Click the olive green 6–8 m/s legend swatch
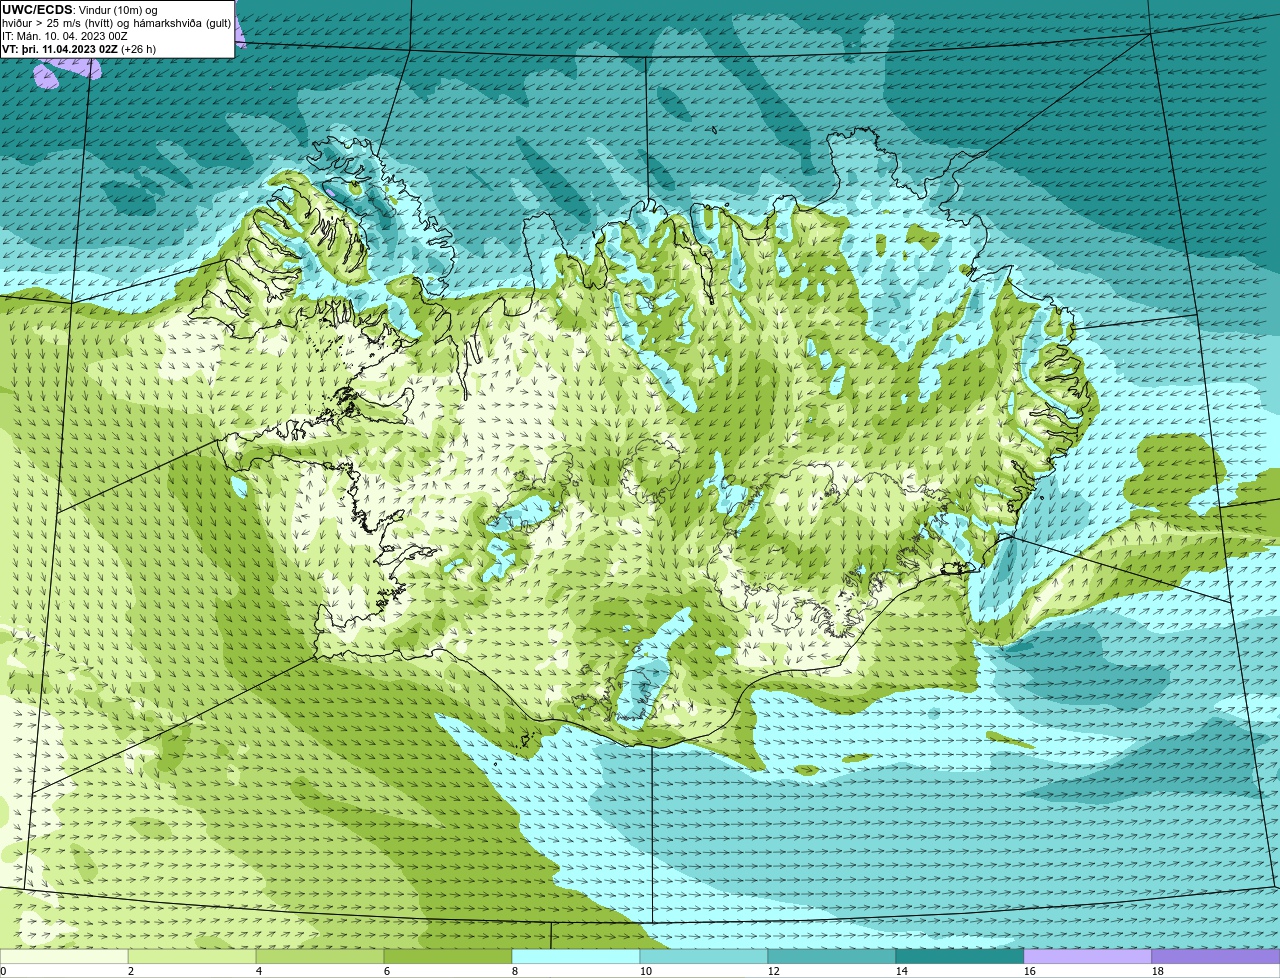This screenshot has width=1280, height=978. pyautogui.click(x=448, y=956)
